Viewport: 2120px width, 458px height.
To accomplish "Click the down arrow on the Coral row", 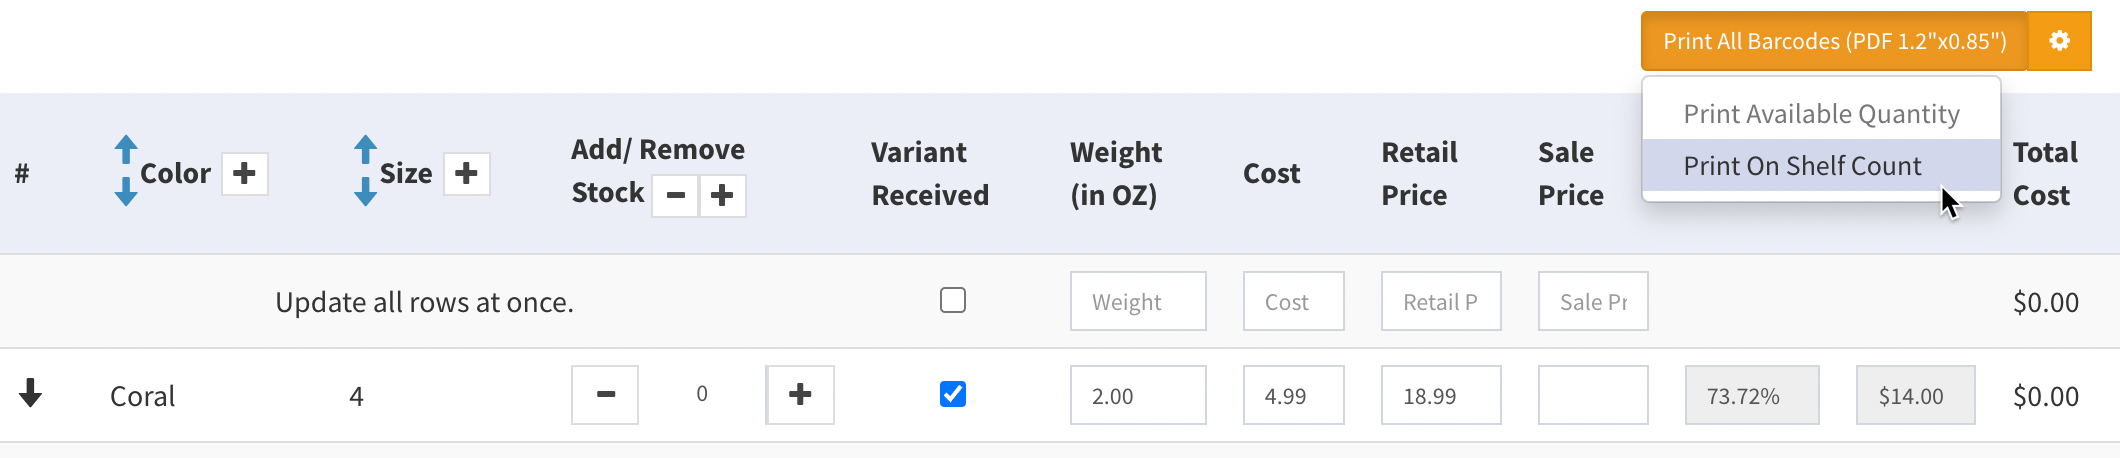I will point(31,394).
